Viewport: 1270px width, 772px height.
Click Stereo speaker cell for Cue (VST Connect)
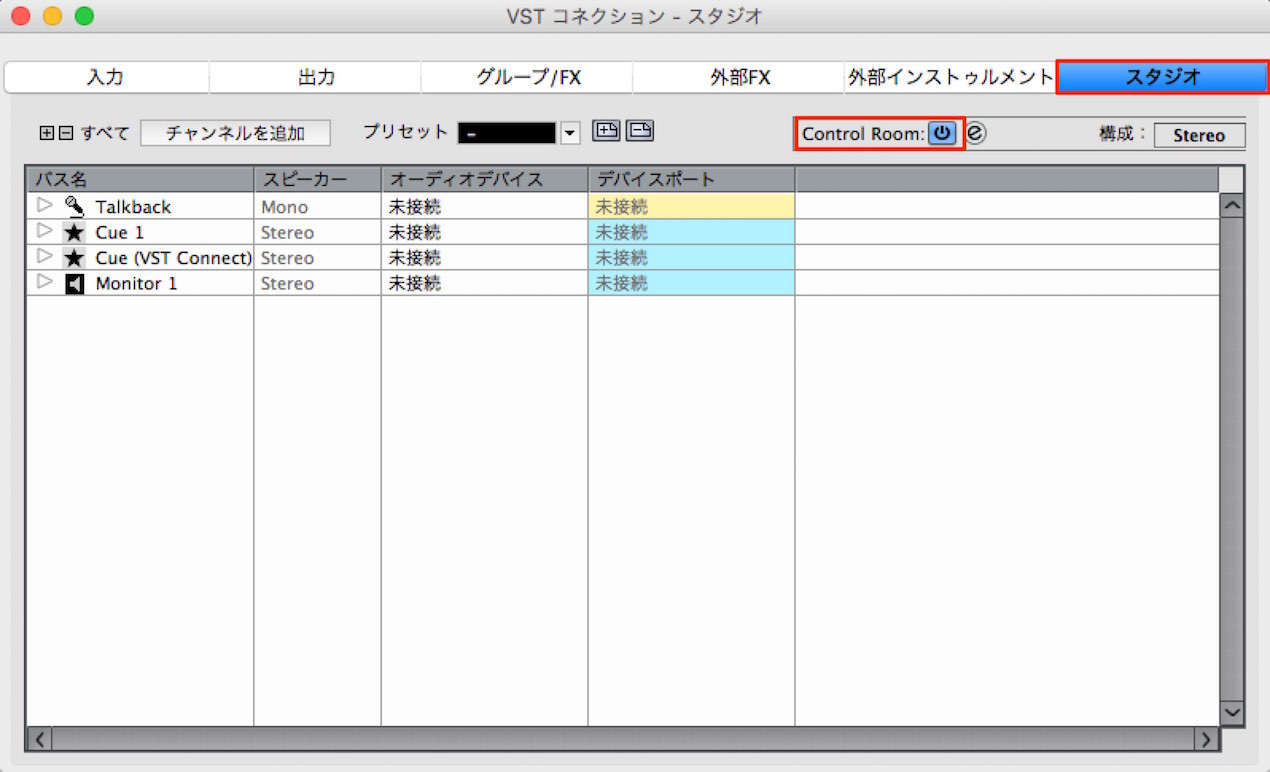[317, 258]
